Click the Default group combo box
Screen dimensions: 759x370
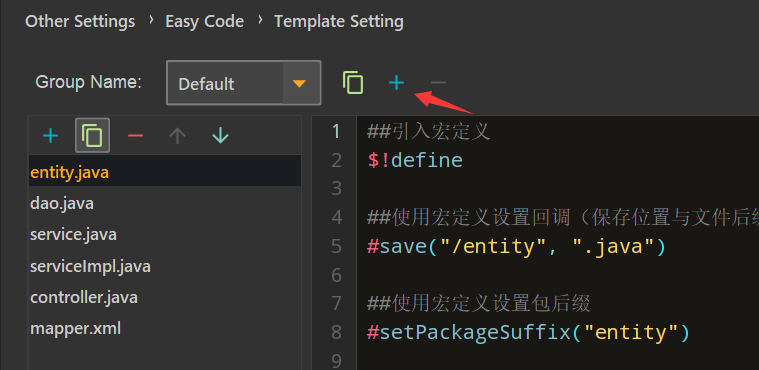point(243,83)
